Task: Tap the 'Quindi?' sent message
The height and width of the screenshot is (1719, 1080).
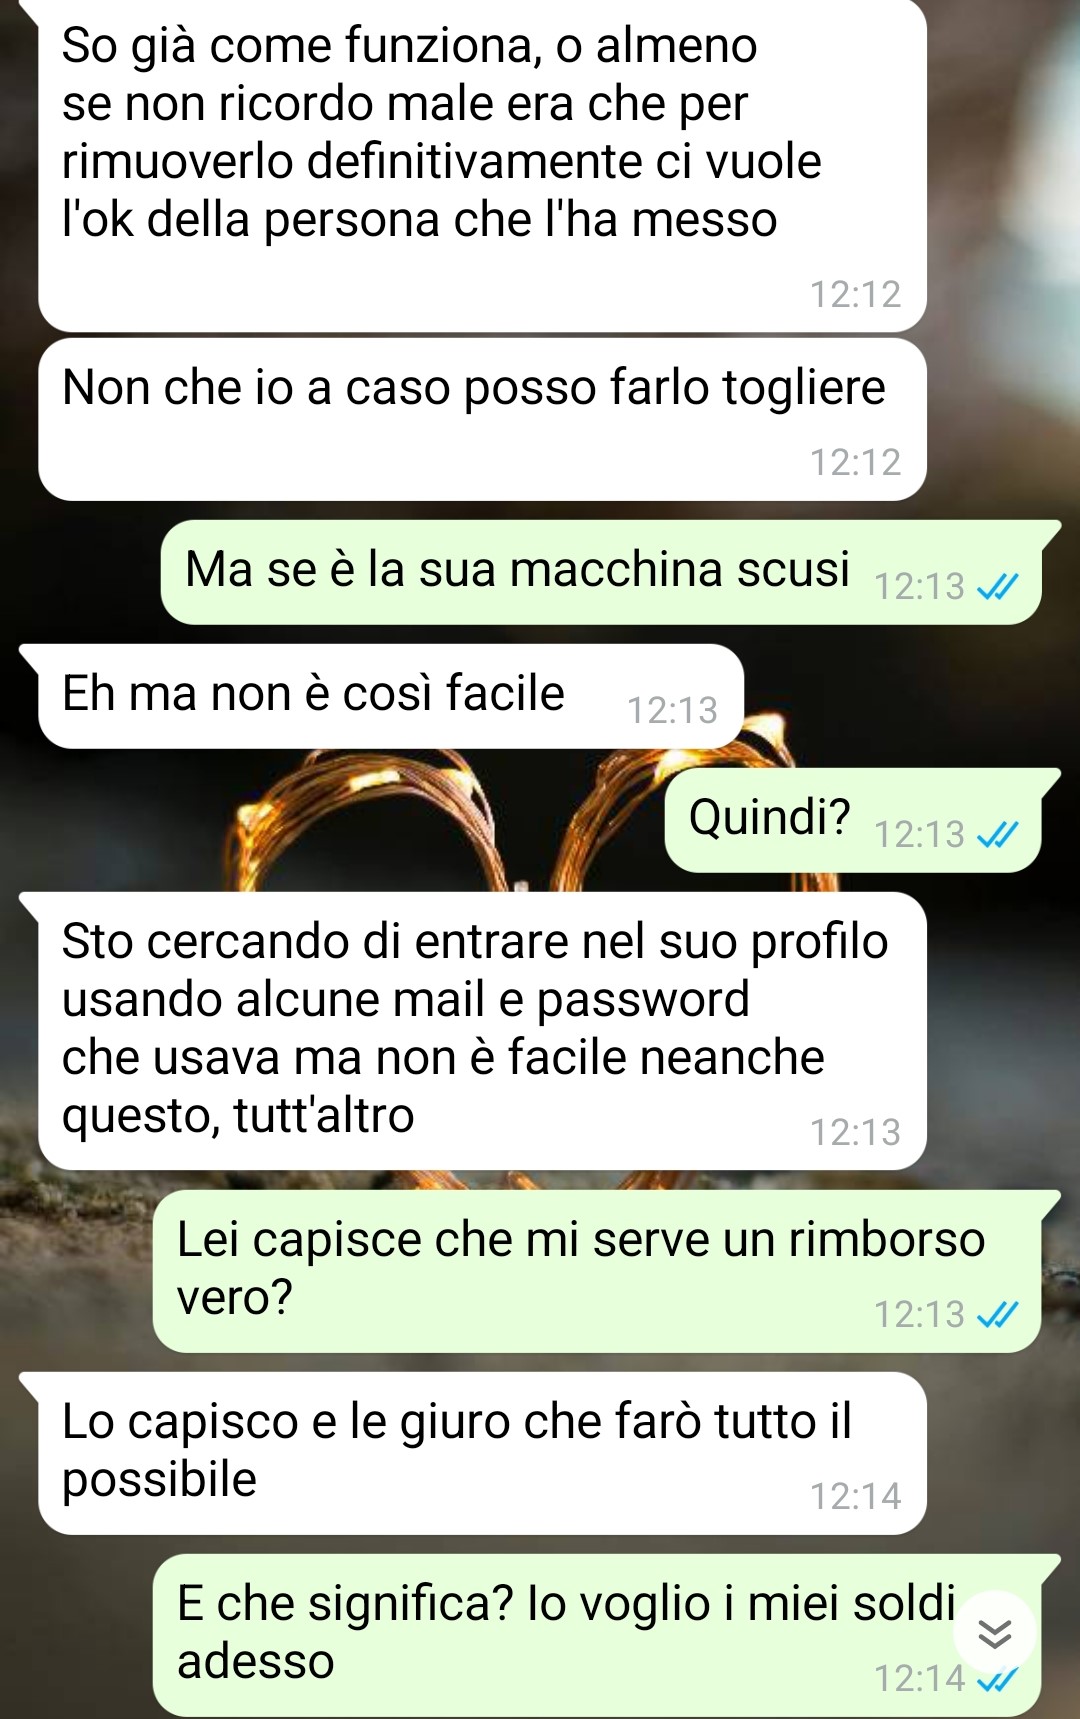Action: [853, 820]
